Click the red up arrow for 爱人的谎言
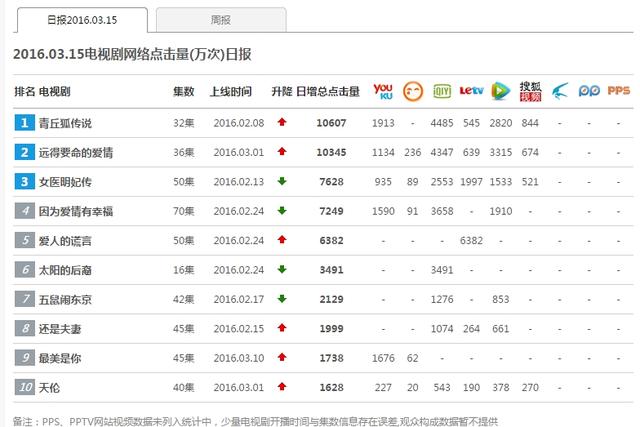This screenshot has height=427, width=640. point(282,241)
